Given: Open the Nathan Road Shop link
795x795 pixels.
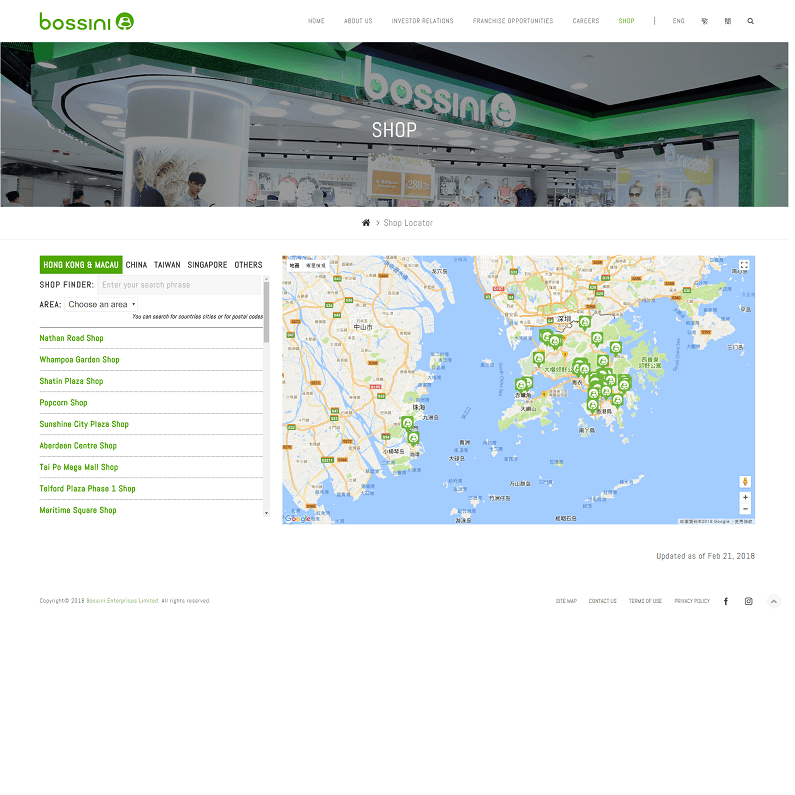Looking at the screenshot, I should coord(71,338).
